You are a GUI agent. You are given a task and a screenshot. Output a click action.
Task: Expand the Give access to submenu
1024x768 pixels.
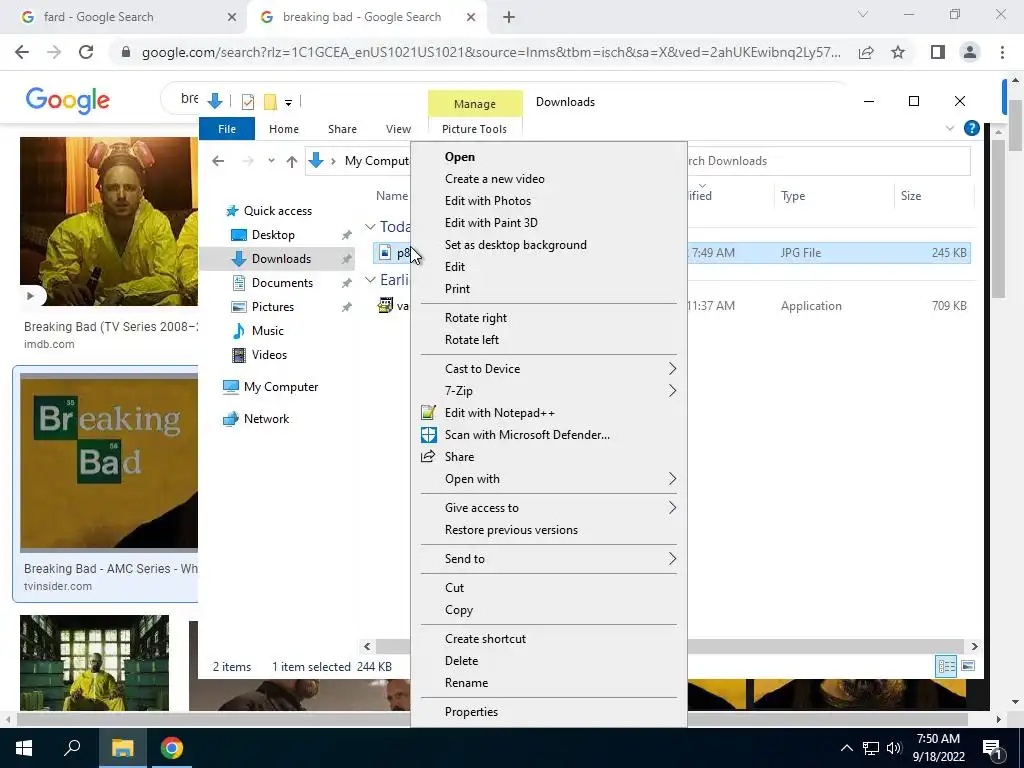pyautogui.click(x=672, y=507)
